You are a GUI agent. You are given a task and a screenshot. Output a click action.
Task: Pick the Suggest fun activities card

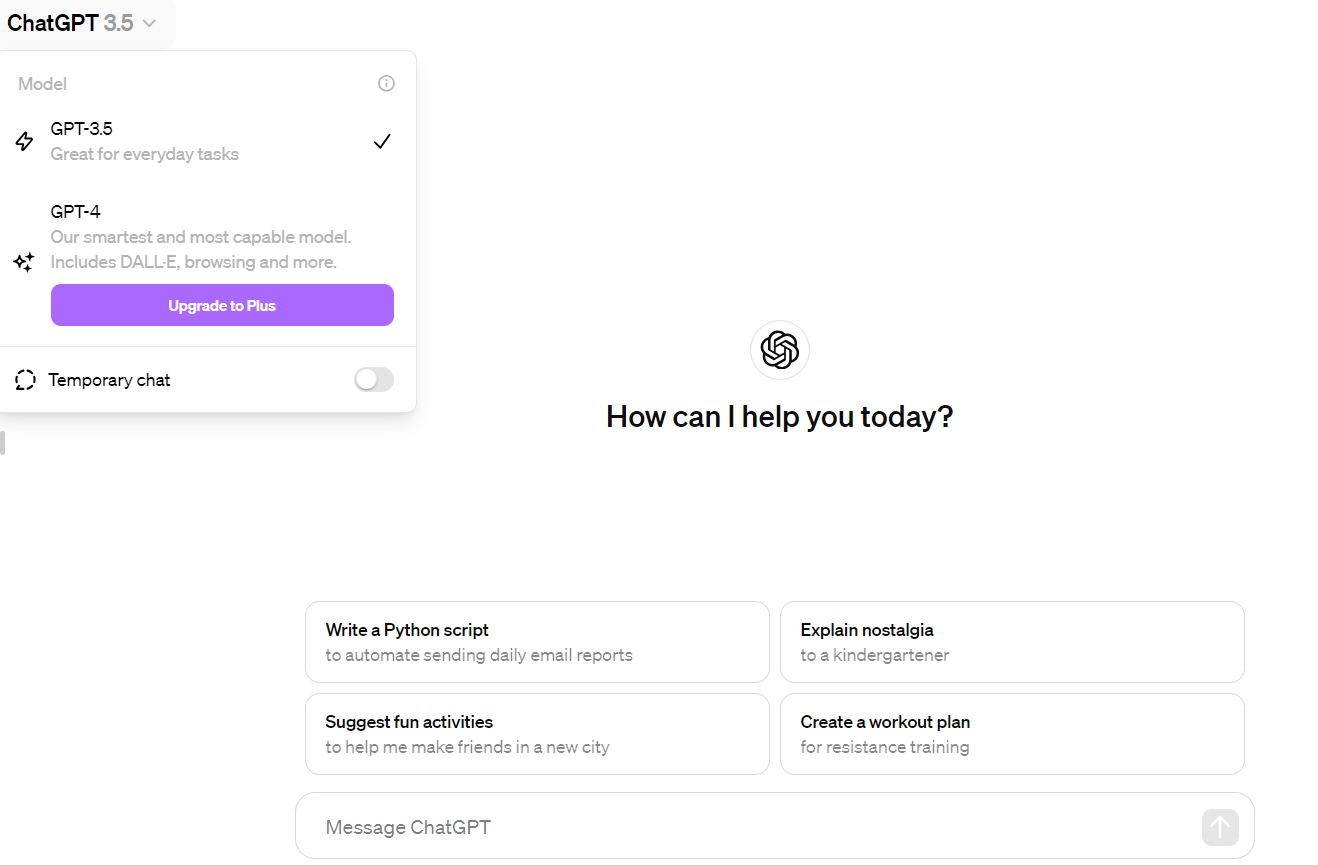(x=537, y=734)
